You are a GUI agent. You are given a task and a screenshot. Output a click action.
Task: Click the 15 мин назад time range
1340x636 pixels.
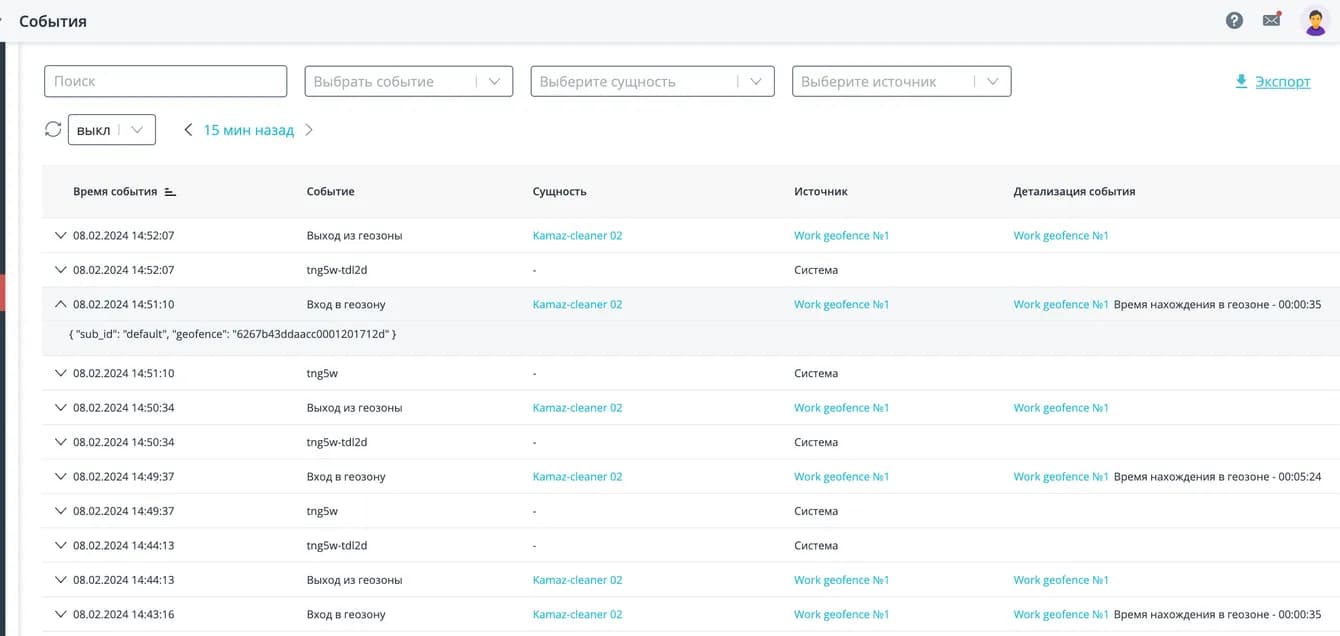pyautogui.click(x=248, y=130)
